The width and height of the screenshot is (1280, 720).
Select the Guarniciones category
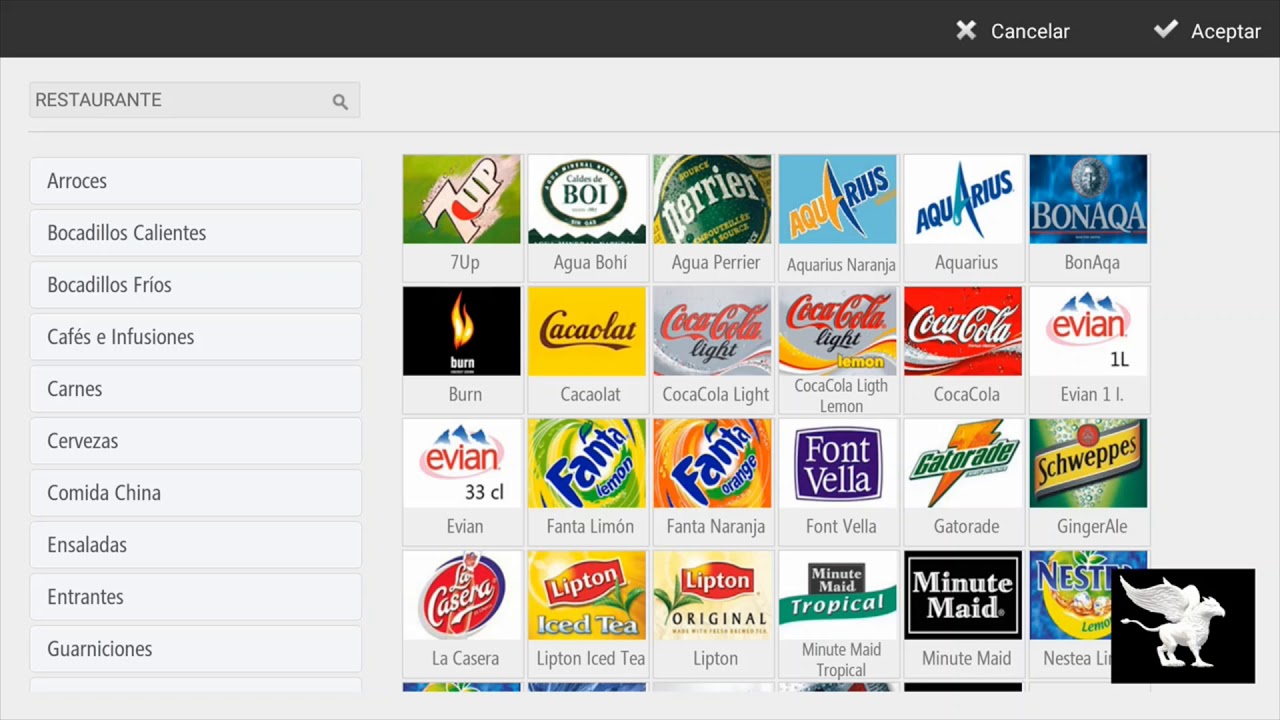point(195,649)
